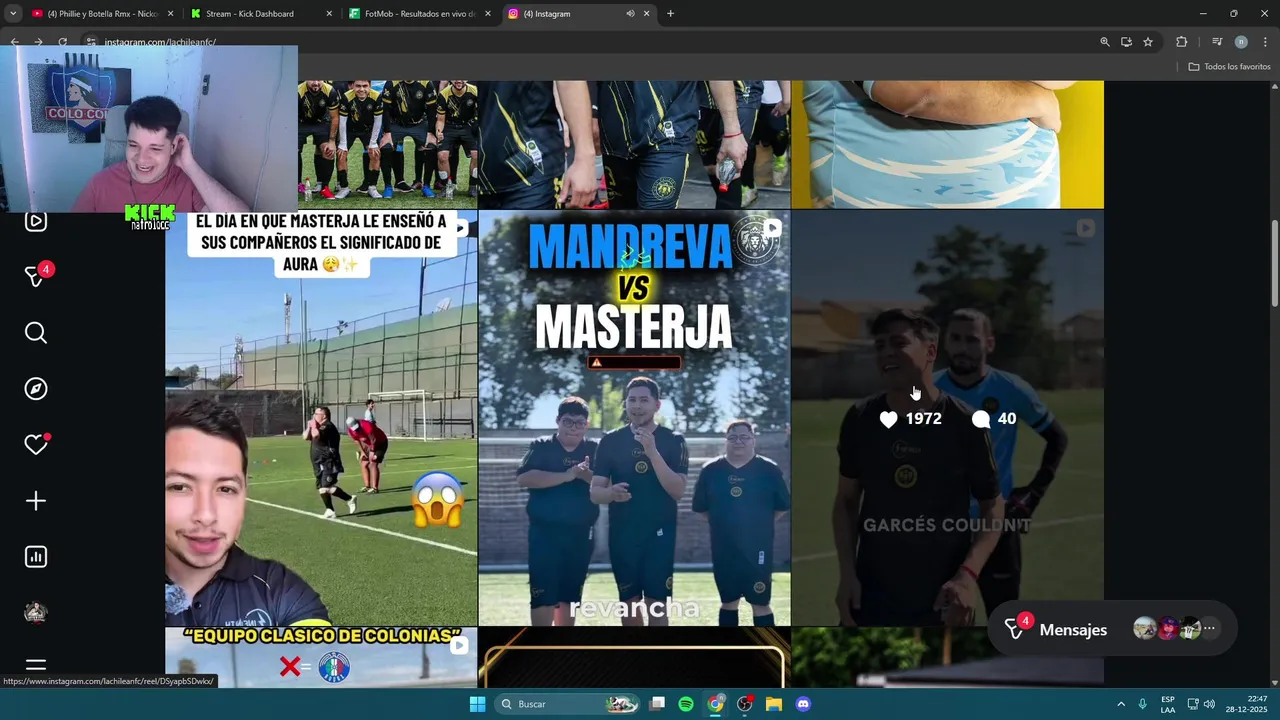Switch to the FotMob results tab

418,14
